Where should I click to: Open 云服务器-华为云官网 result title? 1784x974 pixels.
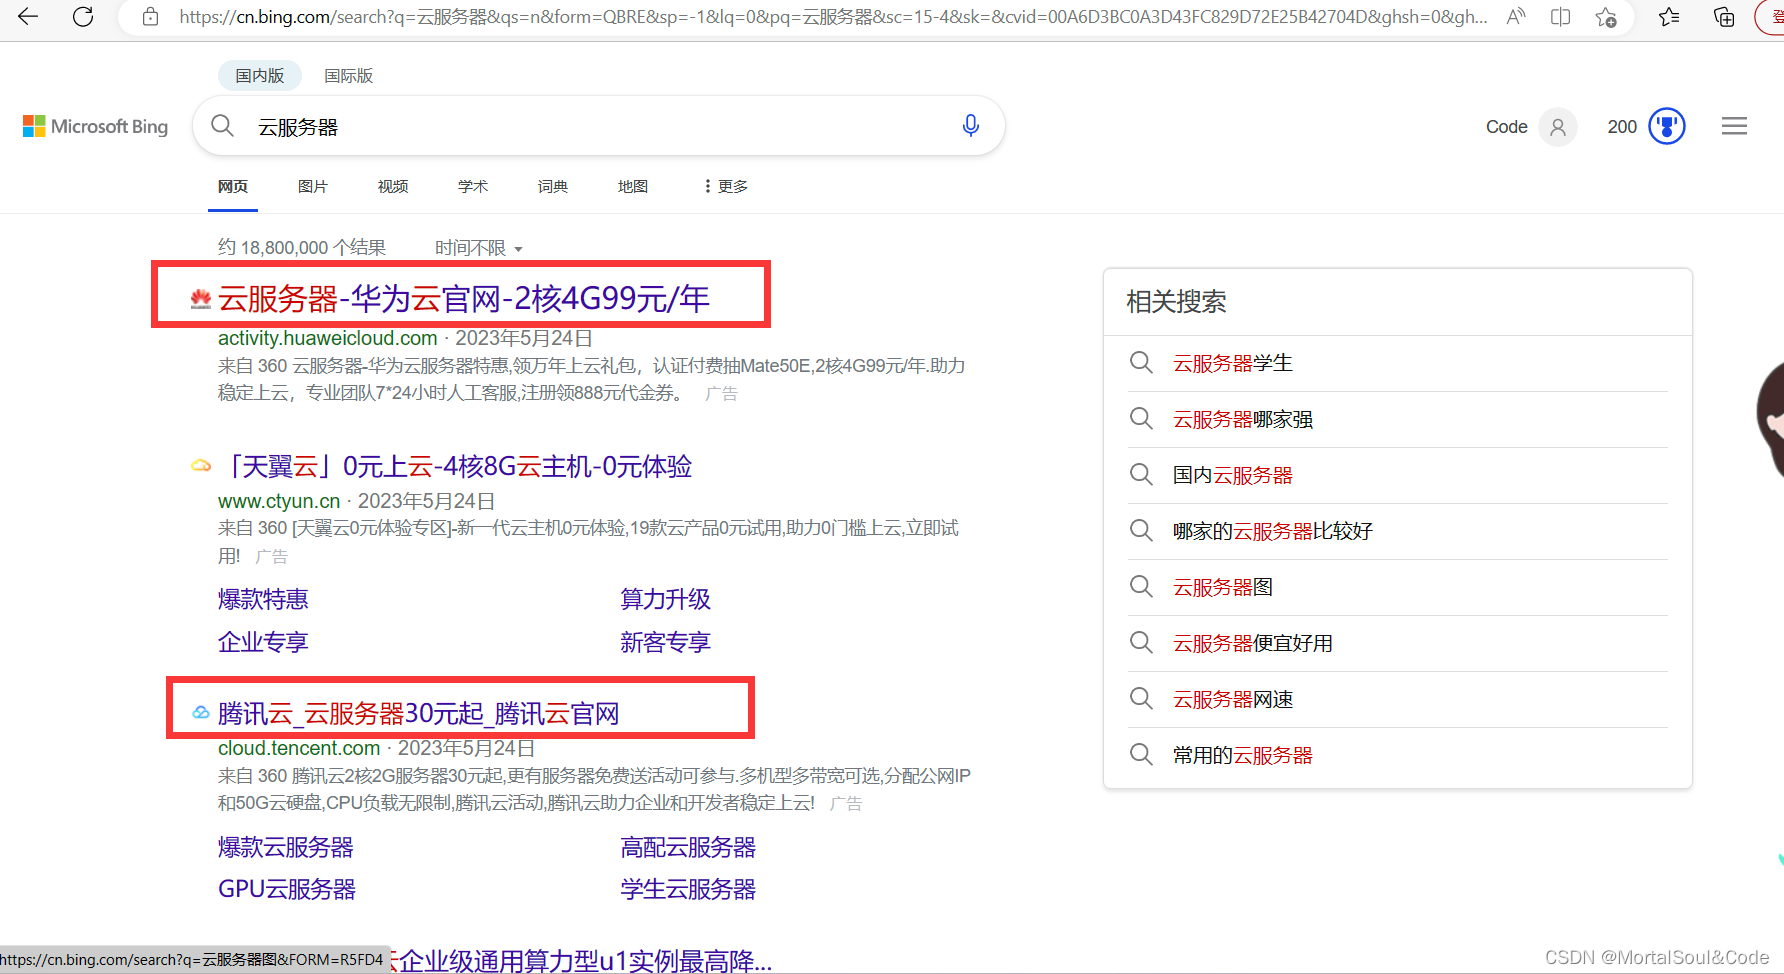point(464,298)
